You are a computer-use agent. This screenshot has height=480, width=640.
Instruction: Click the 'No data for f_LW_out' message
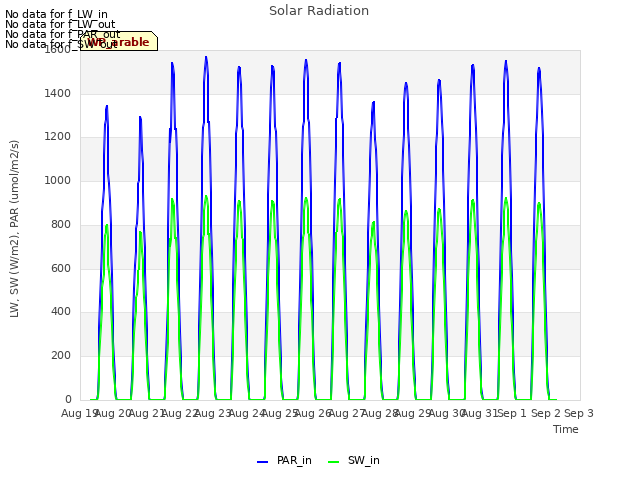[x=60, y=24]
